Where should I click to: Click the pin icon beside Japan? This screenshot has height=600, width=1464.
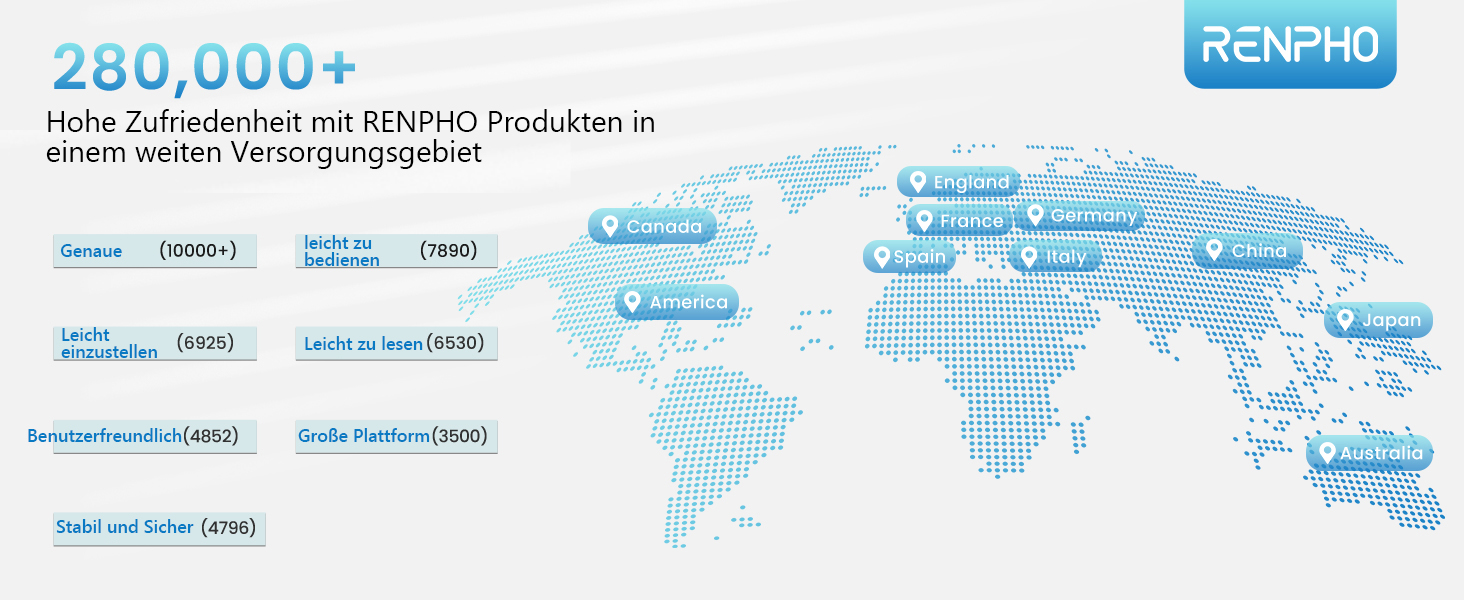click(x=1345, y=320)
